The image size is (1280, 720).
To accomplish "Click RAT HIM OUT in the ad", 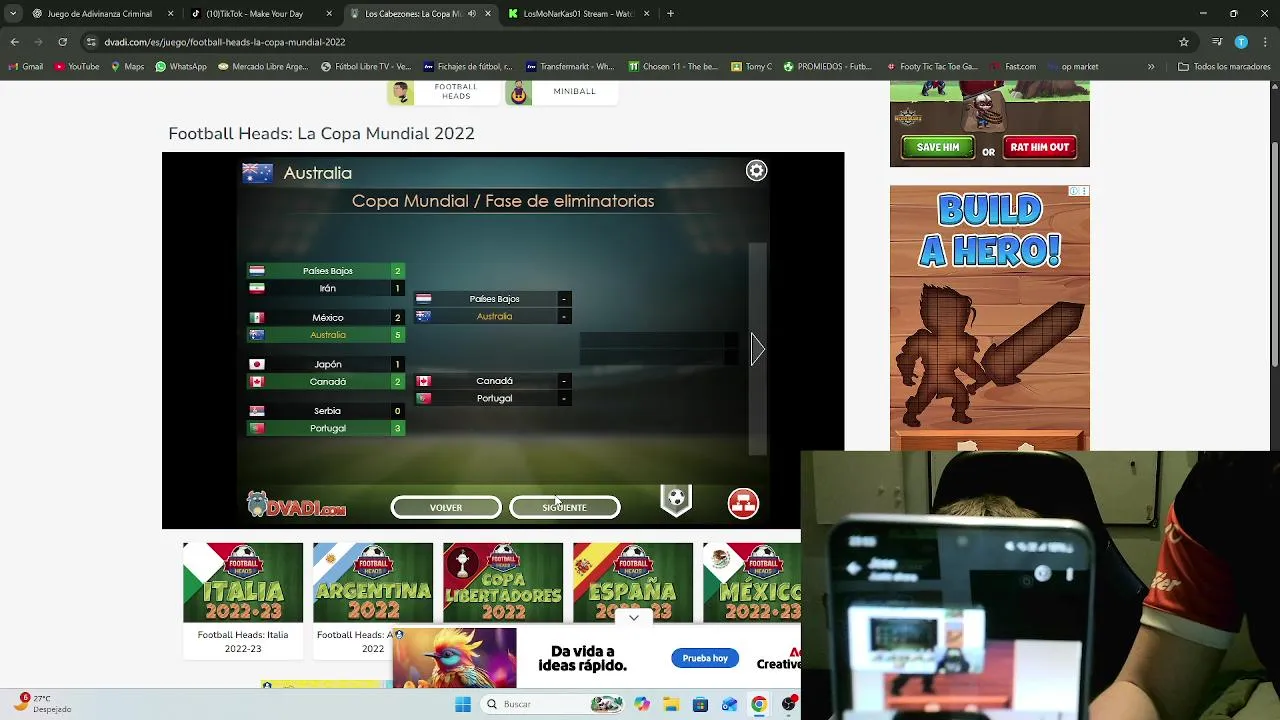I will pos(1040,148).
